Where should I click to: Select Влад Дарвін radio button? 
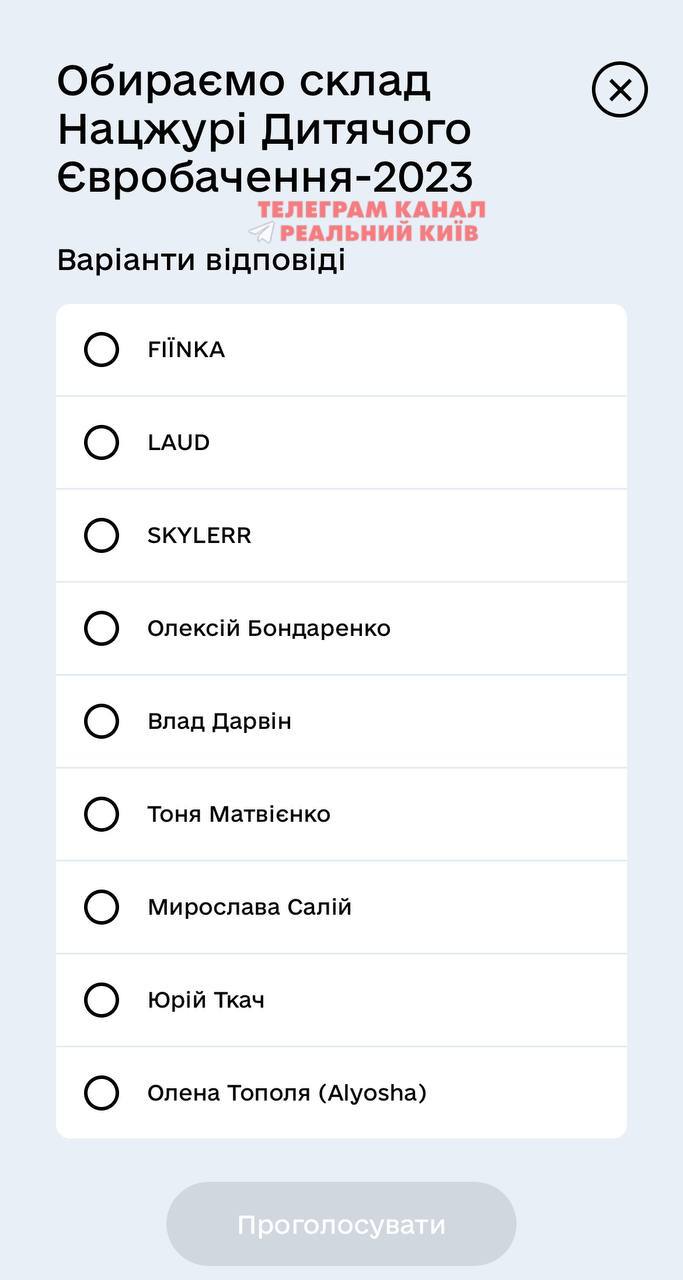[101, 721]
